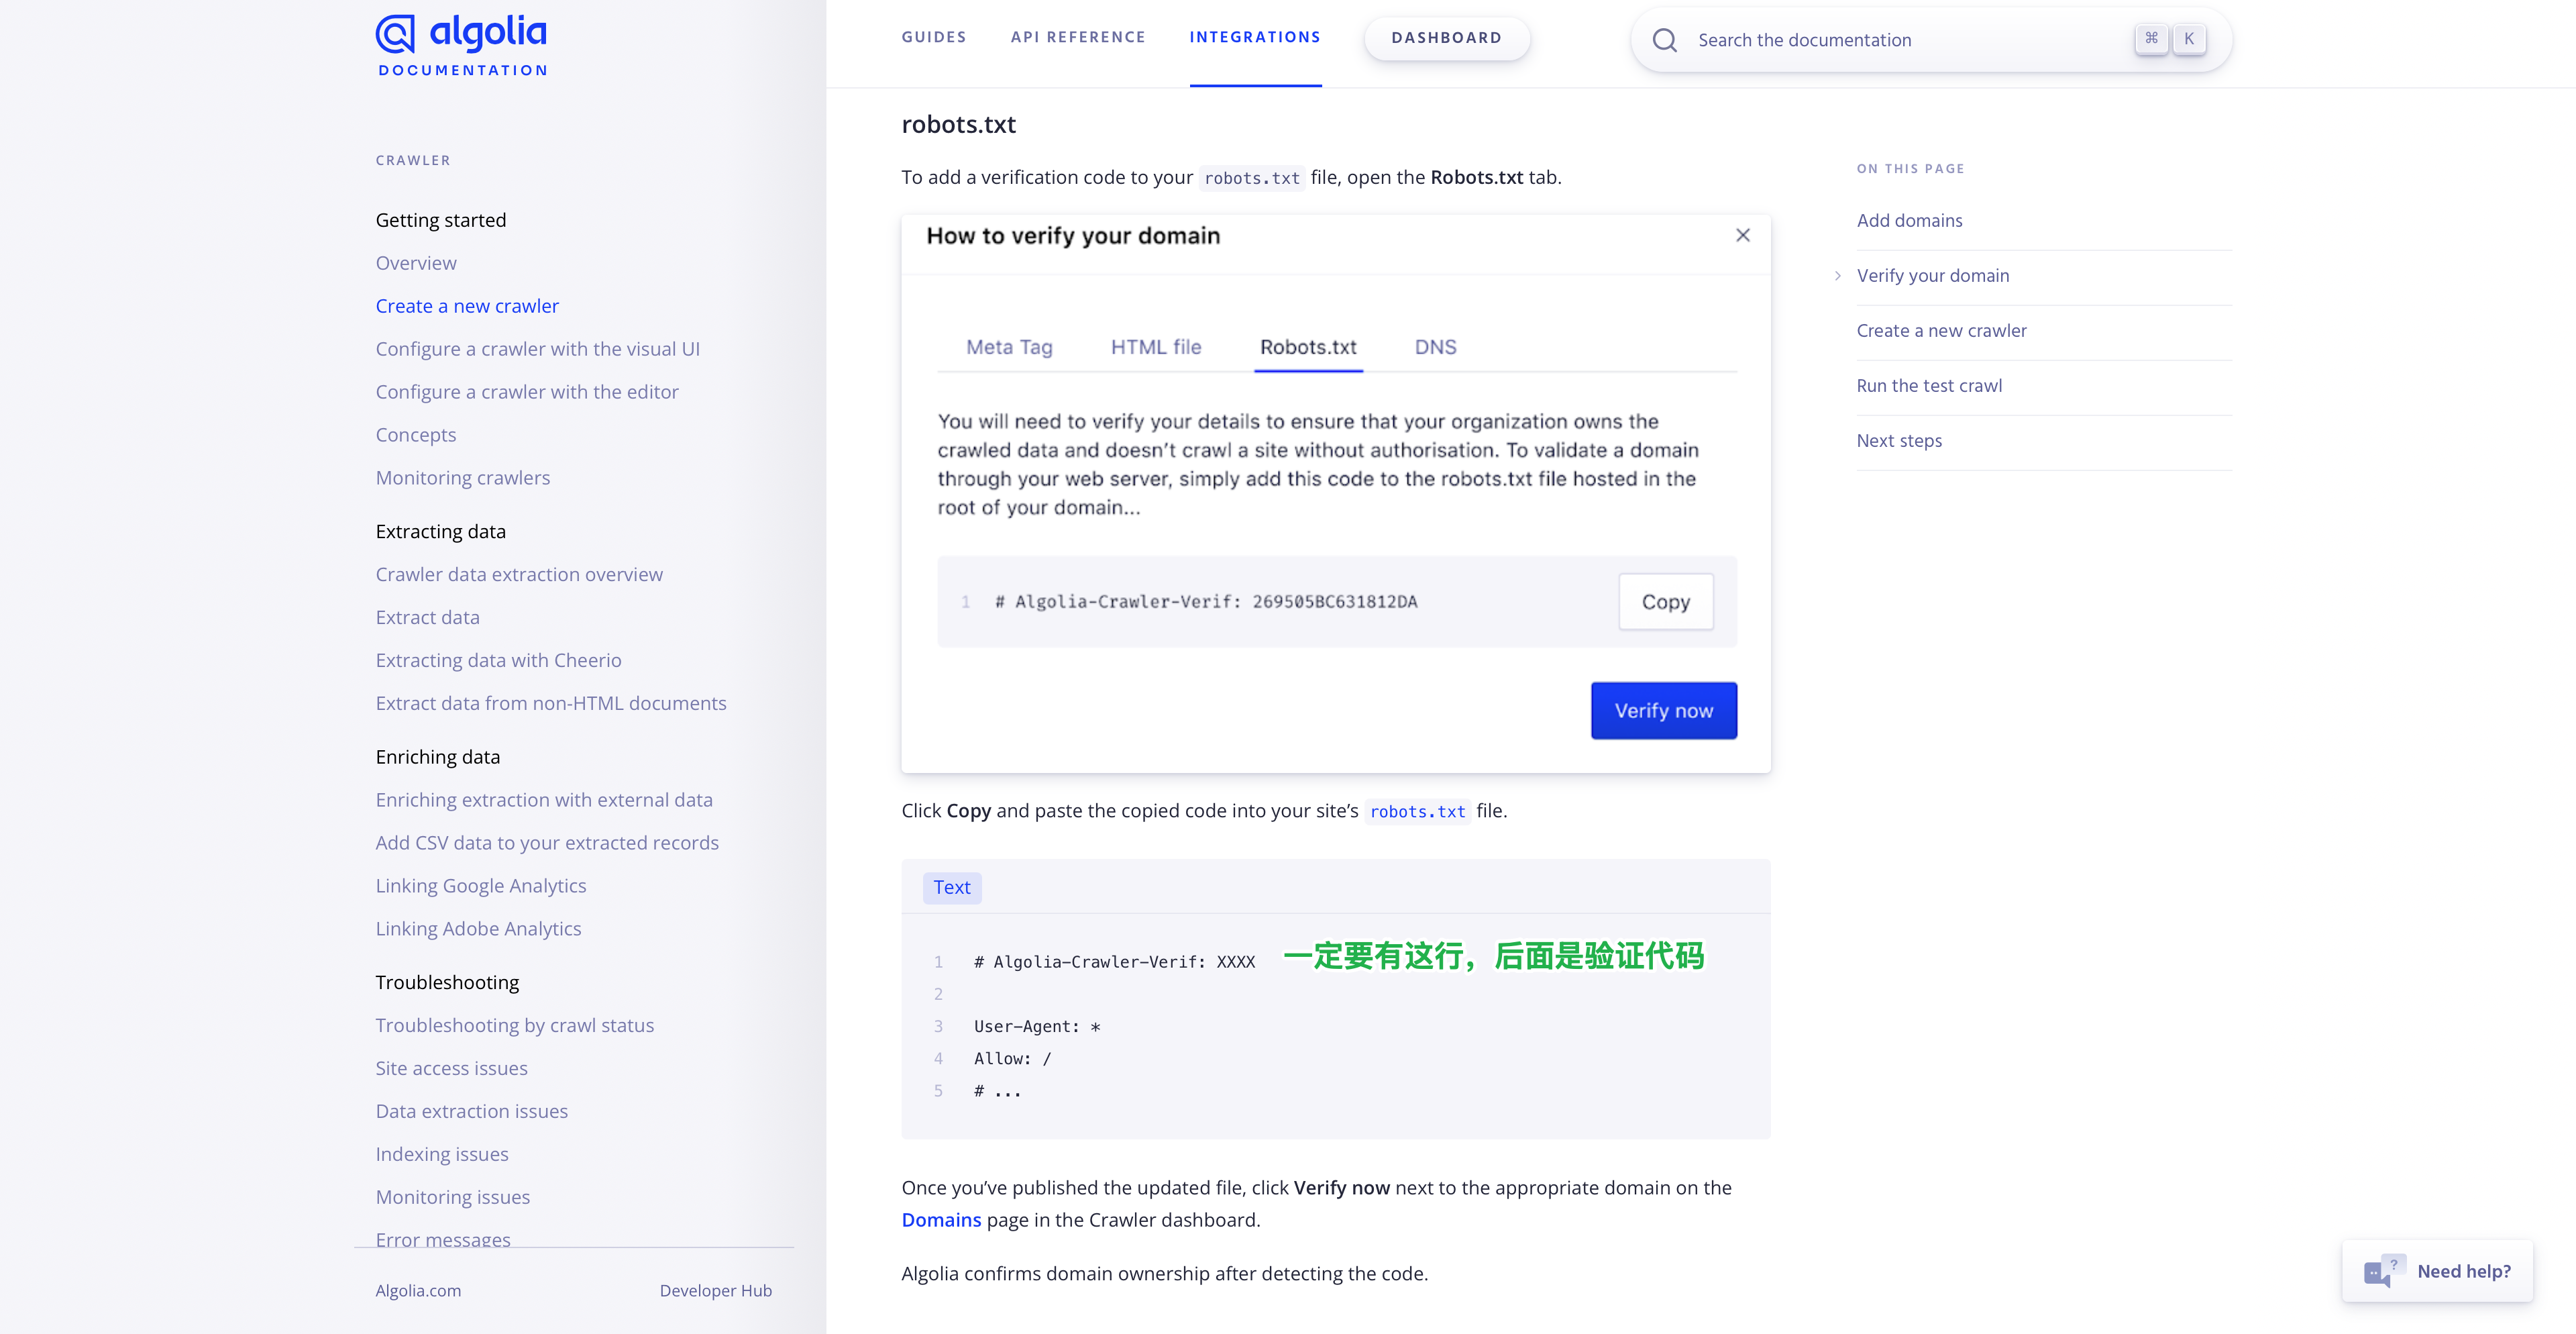Screen dimensions: 2576x1334
Task: Close the verify domain dialog with X
Action: [x=1743, y=235]
